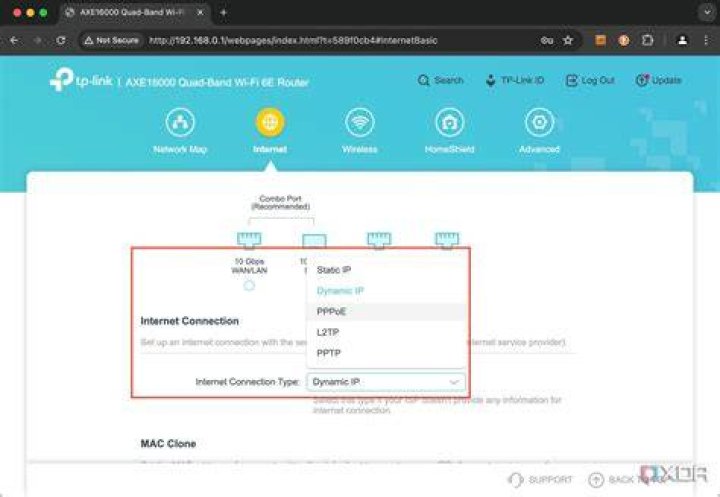The height and width of the screenshot is (497, 720).
Task: Click Log Out in header
Action: tap(590, 80)
